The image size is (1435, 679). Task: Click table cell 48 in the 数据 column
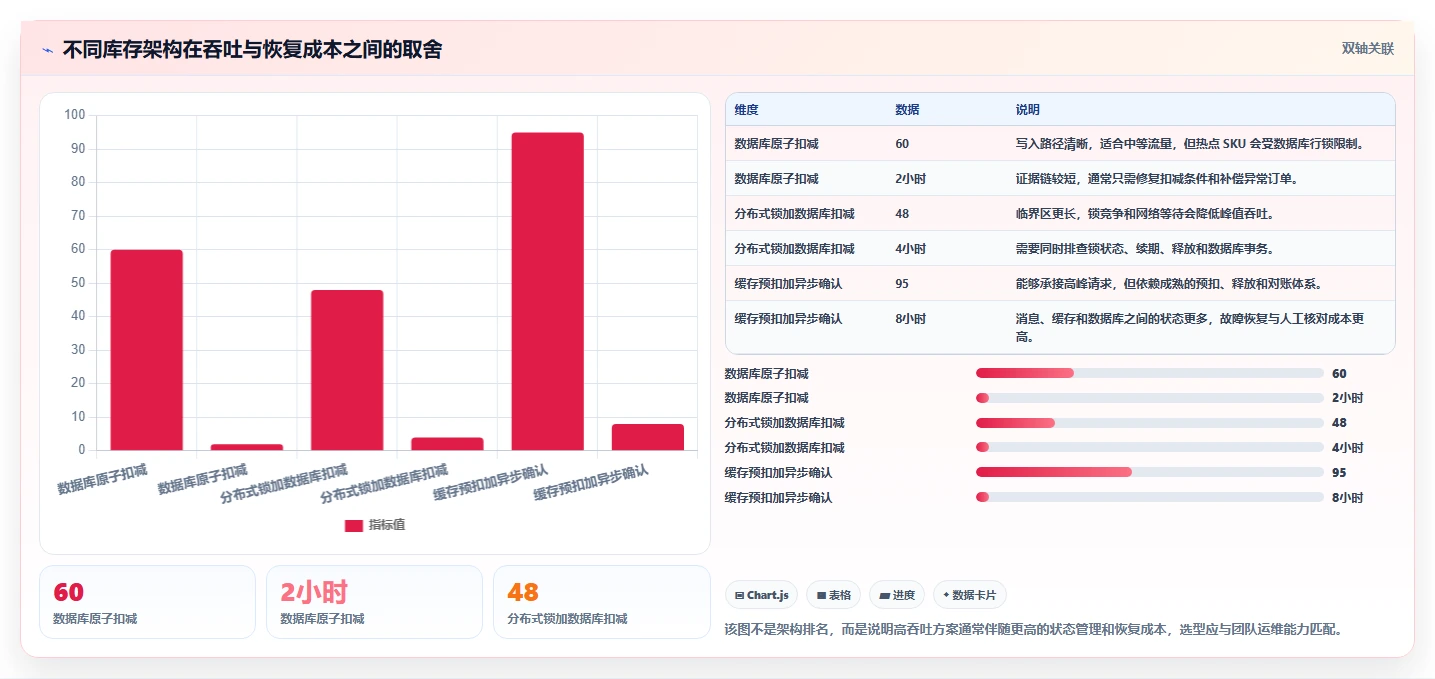coord(902,214)
